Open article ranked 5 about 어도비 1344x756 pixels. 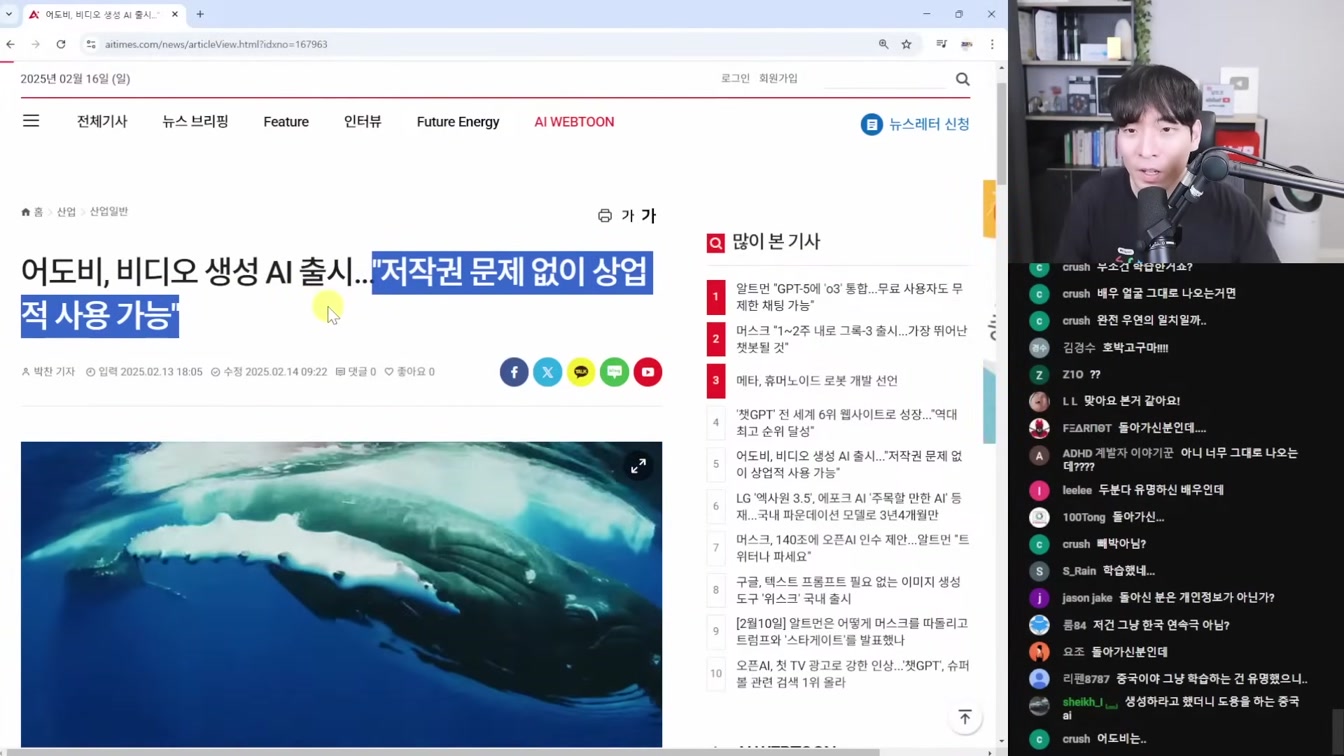click(849, 464)
